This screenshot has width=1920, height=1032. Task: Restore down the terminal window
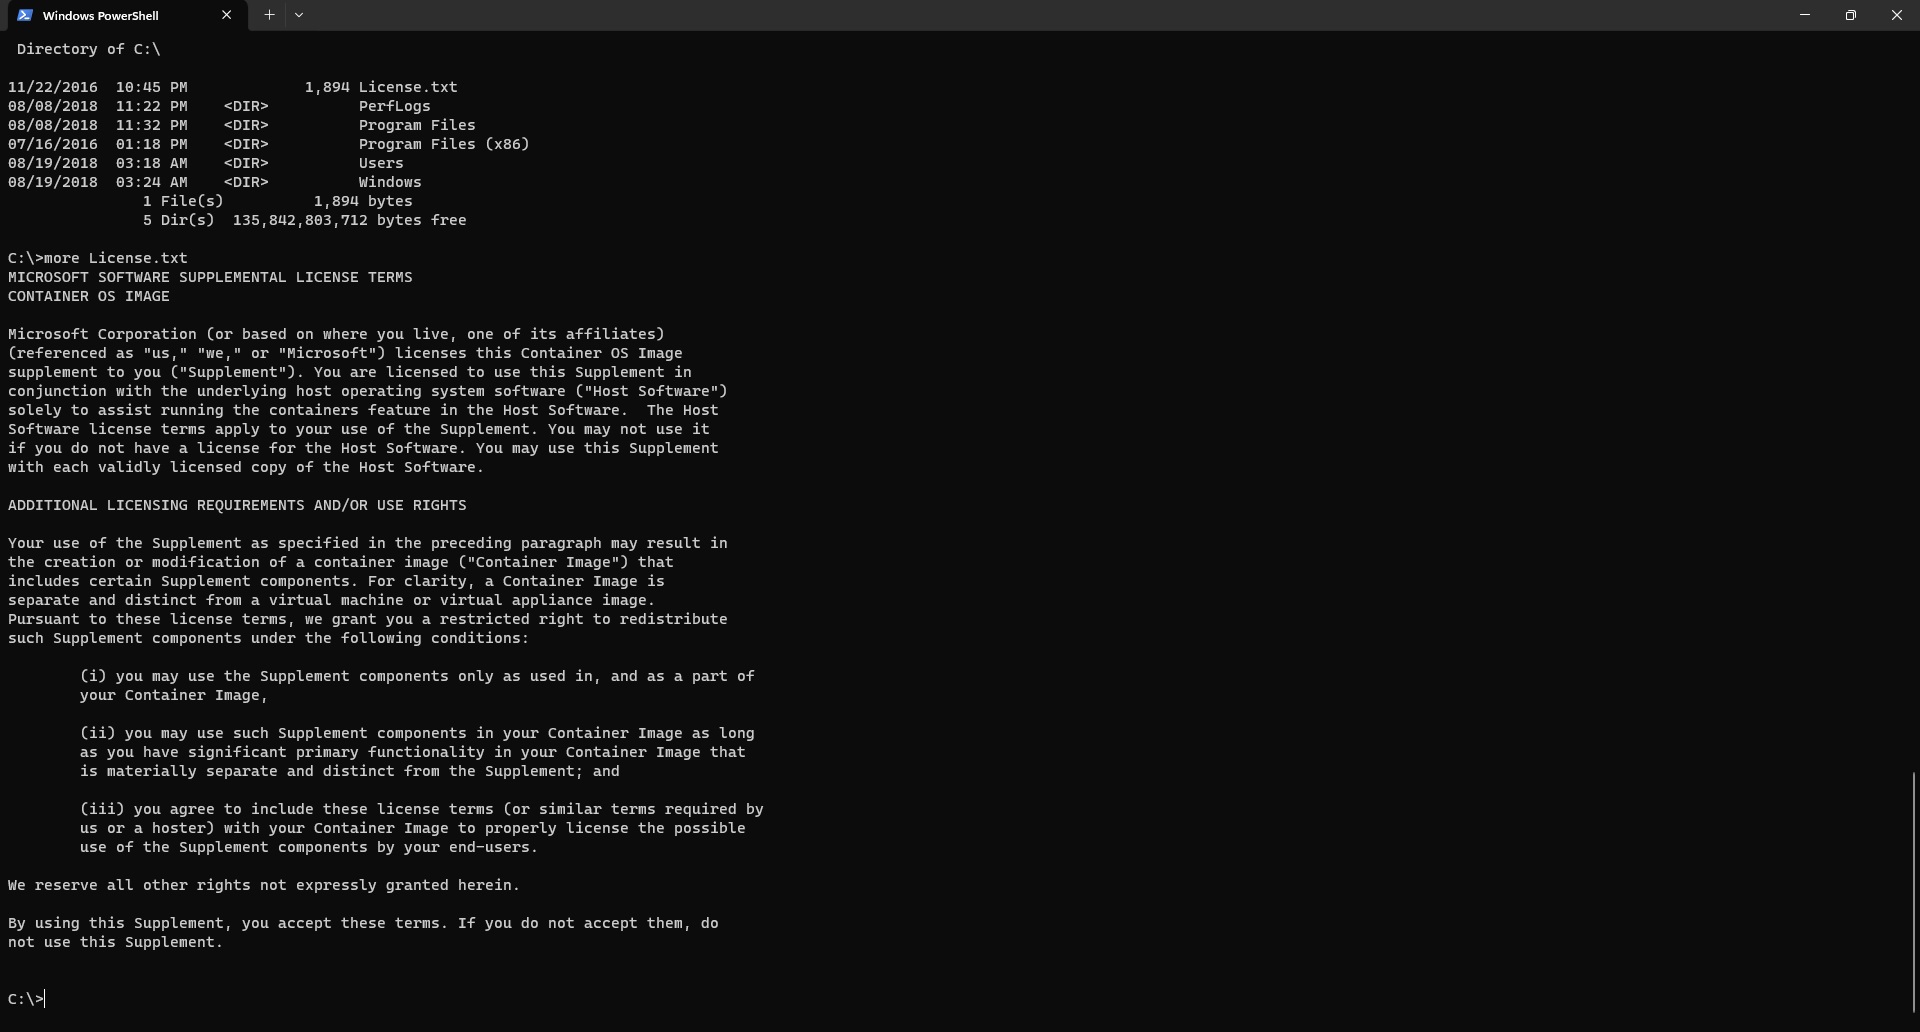(1851, 15)
